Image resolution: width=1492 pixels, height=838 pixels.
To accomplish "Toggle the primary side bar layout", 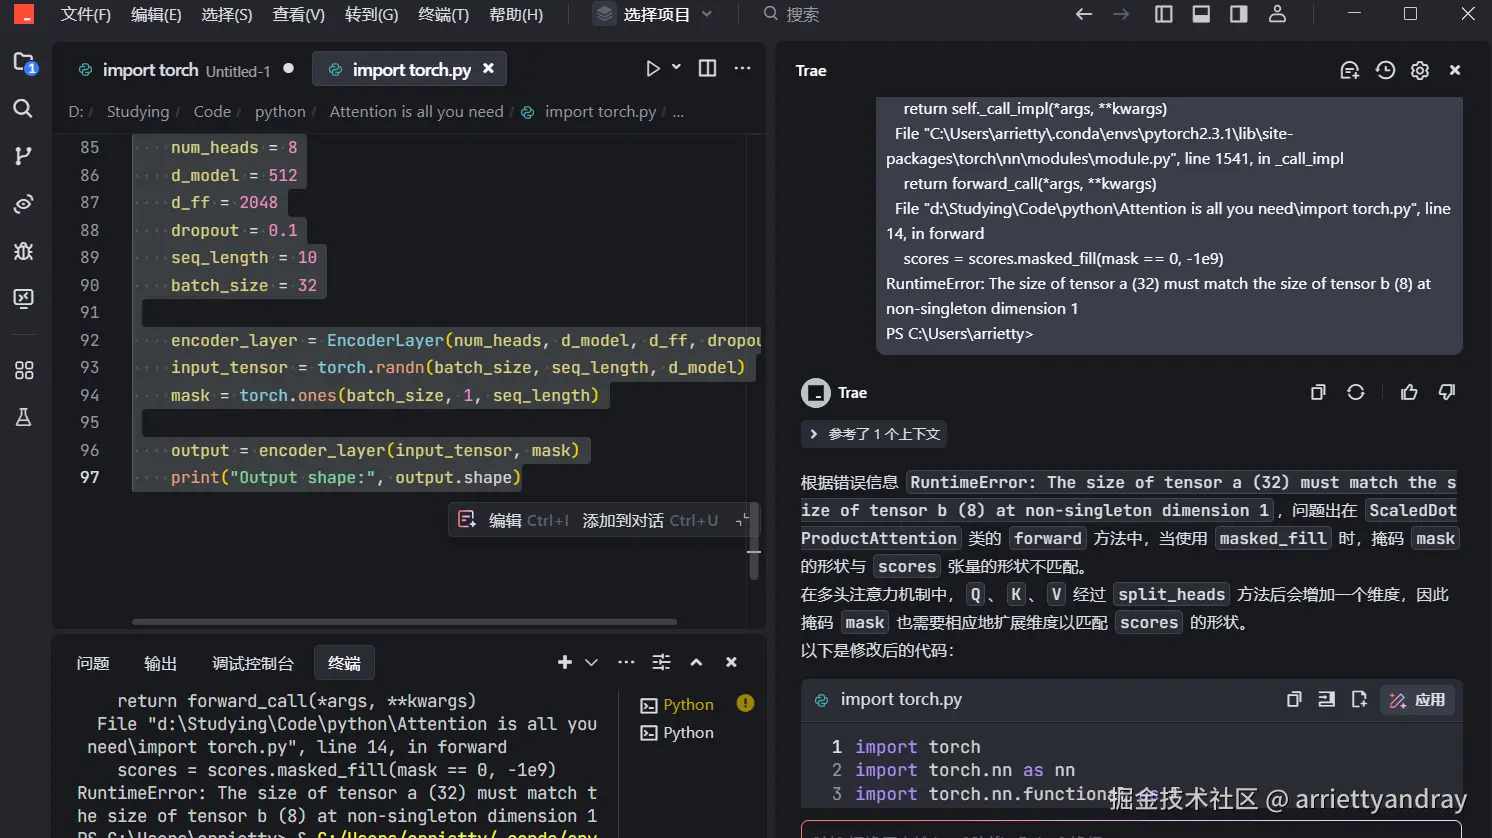I will coord(1164,14).
